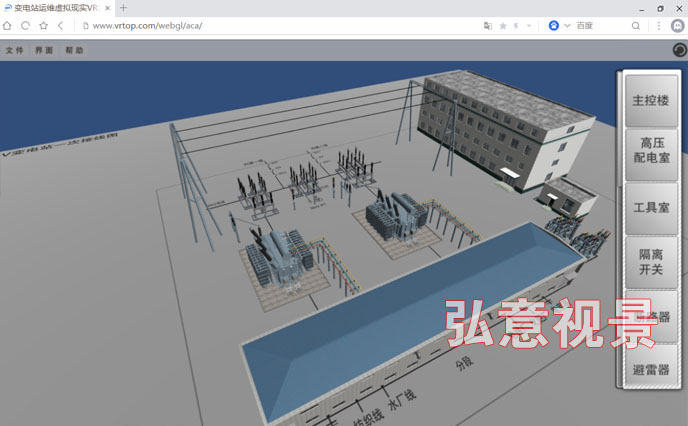This screenshot has height=426, width=688.
Task: Open the 界面 menu
Action: coord(44,50)
